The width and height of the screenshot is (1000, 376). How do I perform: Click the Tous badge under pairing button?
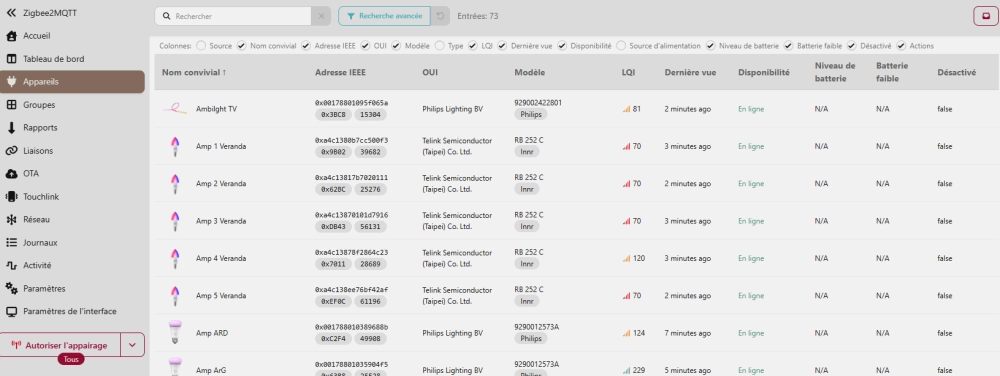71,359
